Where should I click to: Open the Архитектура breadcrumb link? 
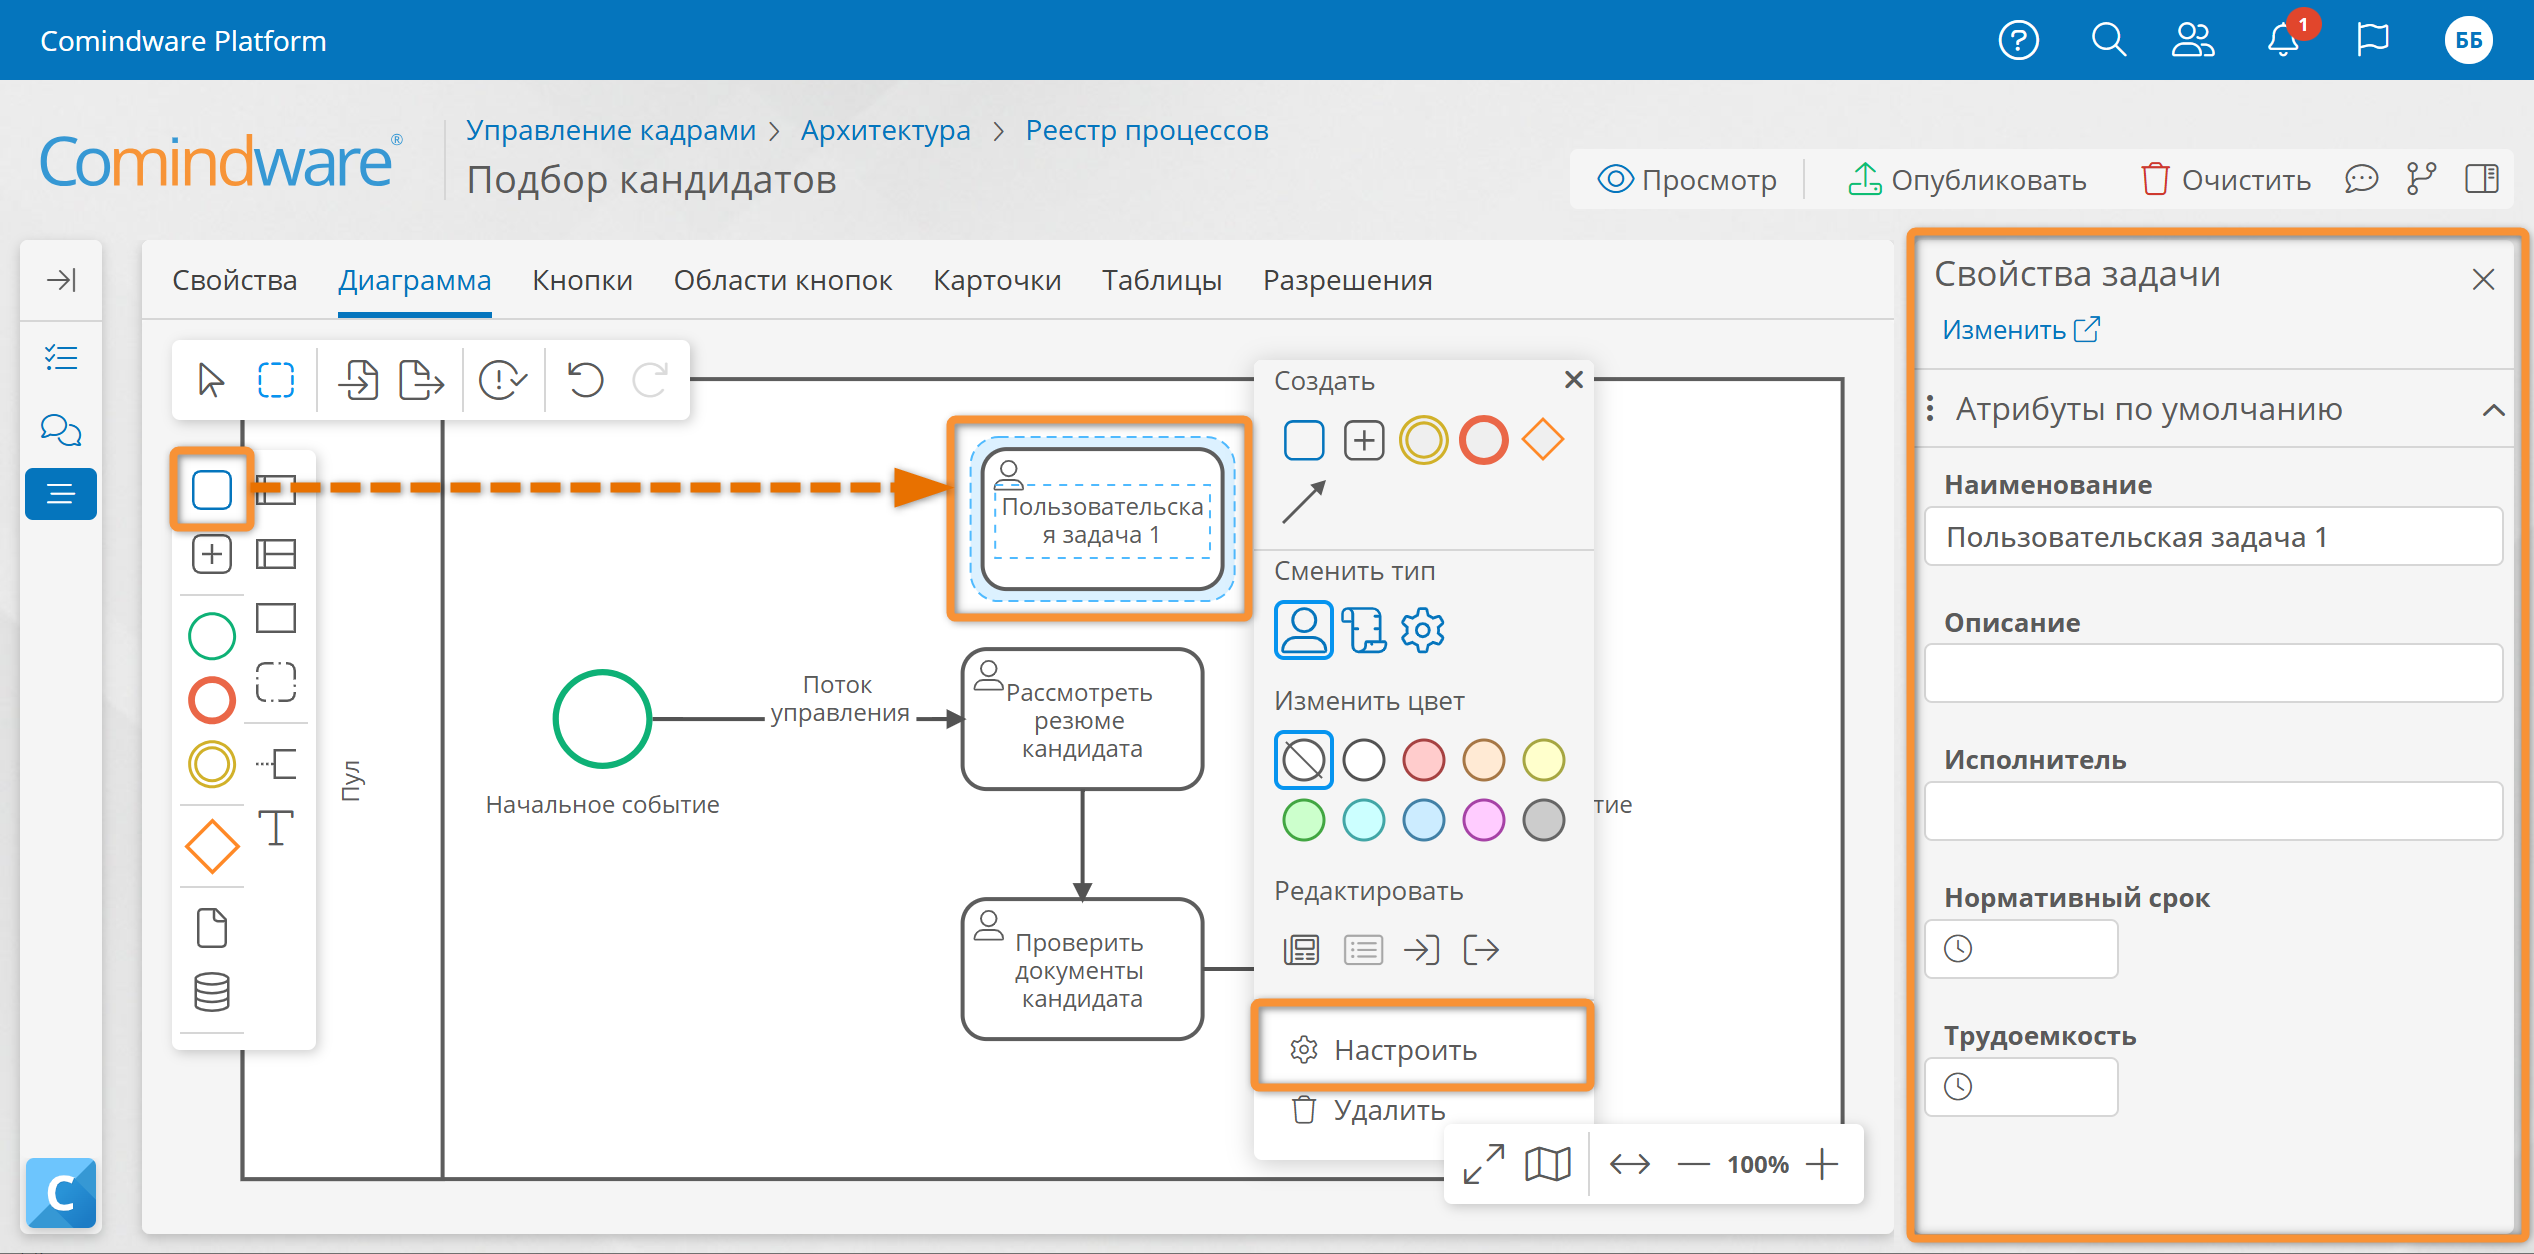[x=886, y=130]
